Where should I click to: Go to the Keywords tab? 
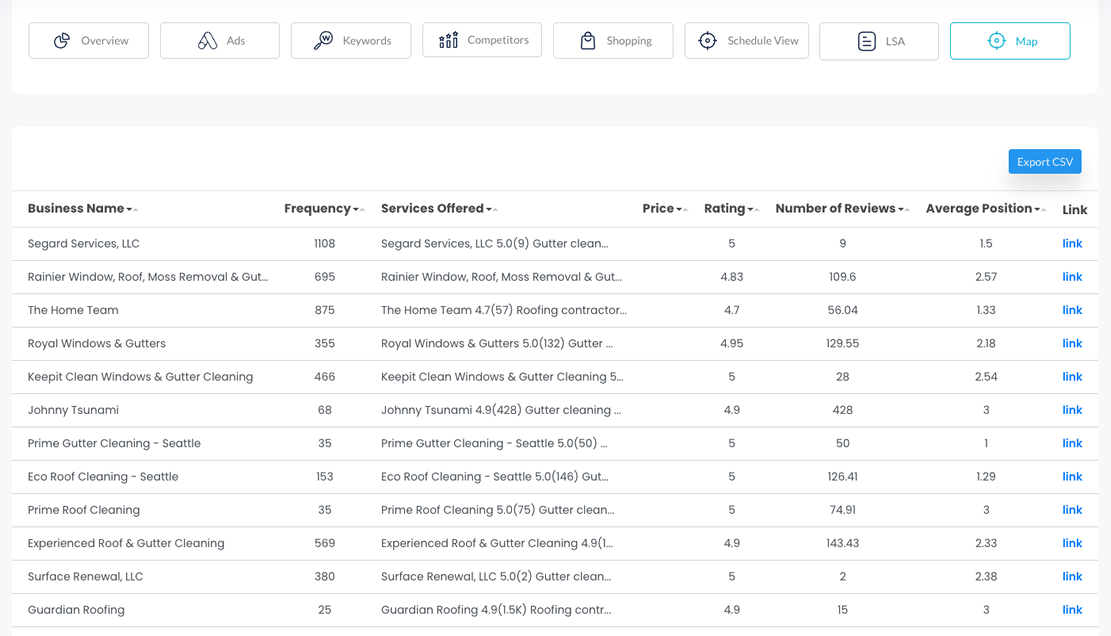click(x=351, y=40)
